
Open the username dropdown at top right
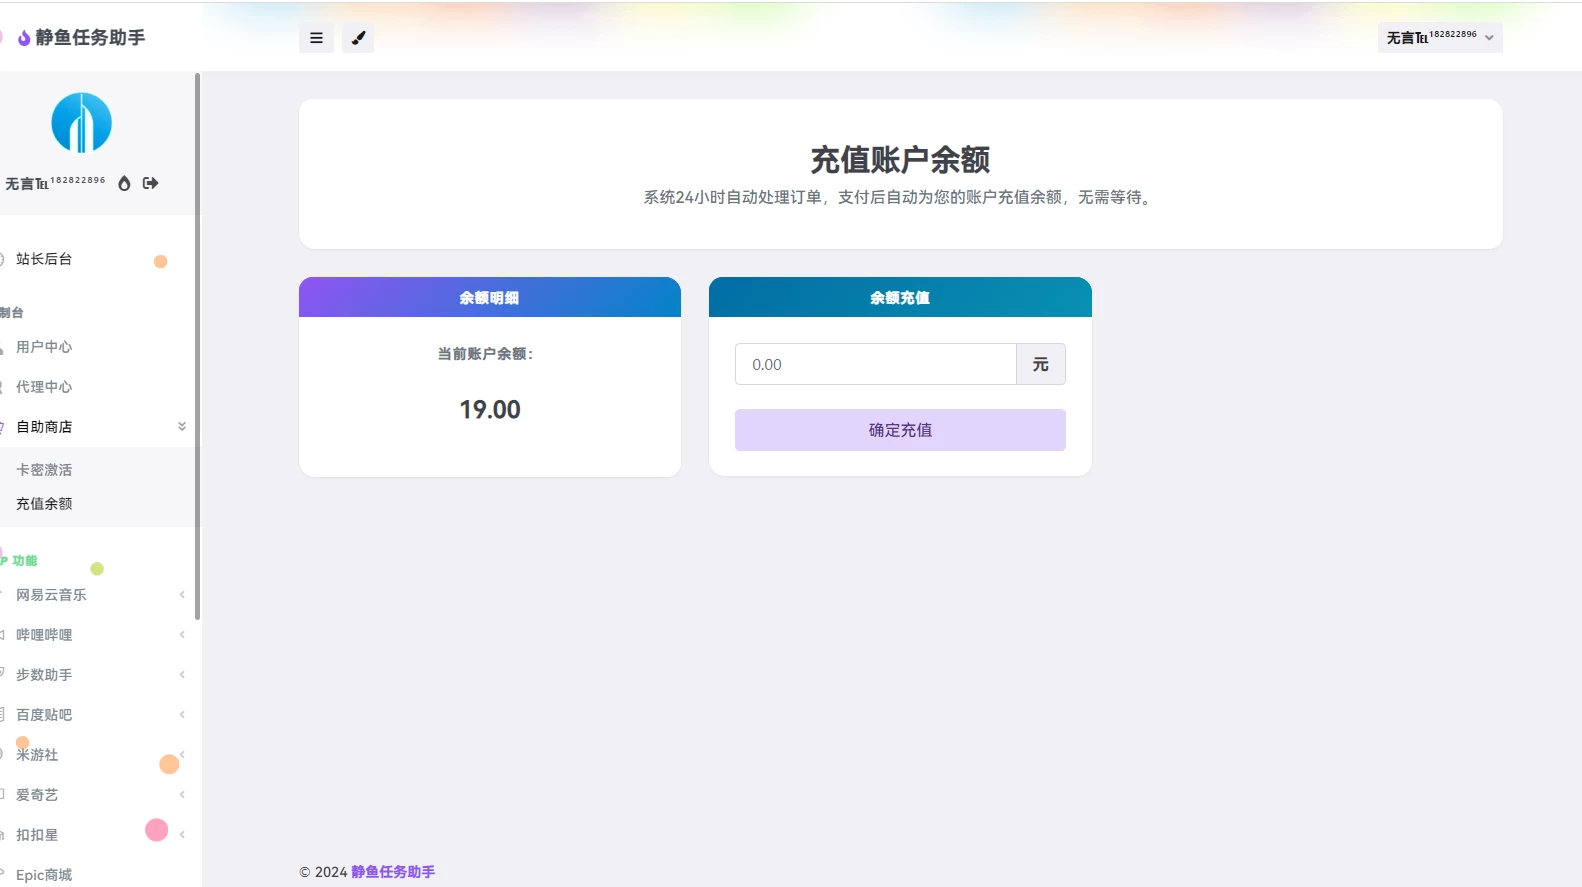click(x=1439, y=38)
